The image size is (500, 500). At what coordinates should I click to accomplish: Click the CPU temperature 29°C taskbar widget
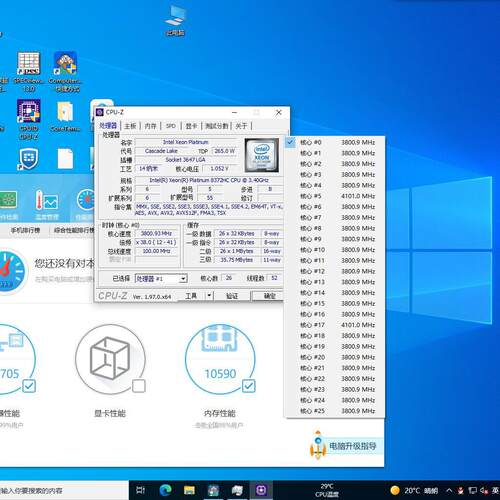point(327,490)
